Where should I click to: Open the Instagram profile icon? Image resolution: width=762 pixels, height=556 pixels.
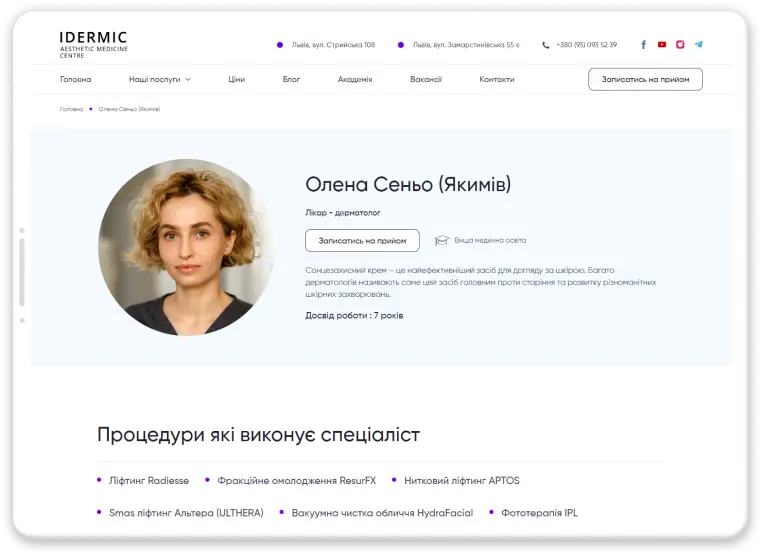[680, 45]
